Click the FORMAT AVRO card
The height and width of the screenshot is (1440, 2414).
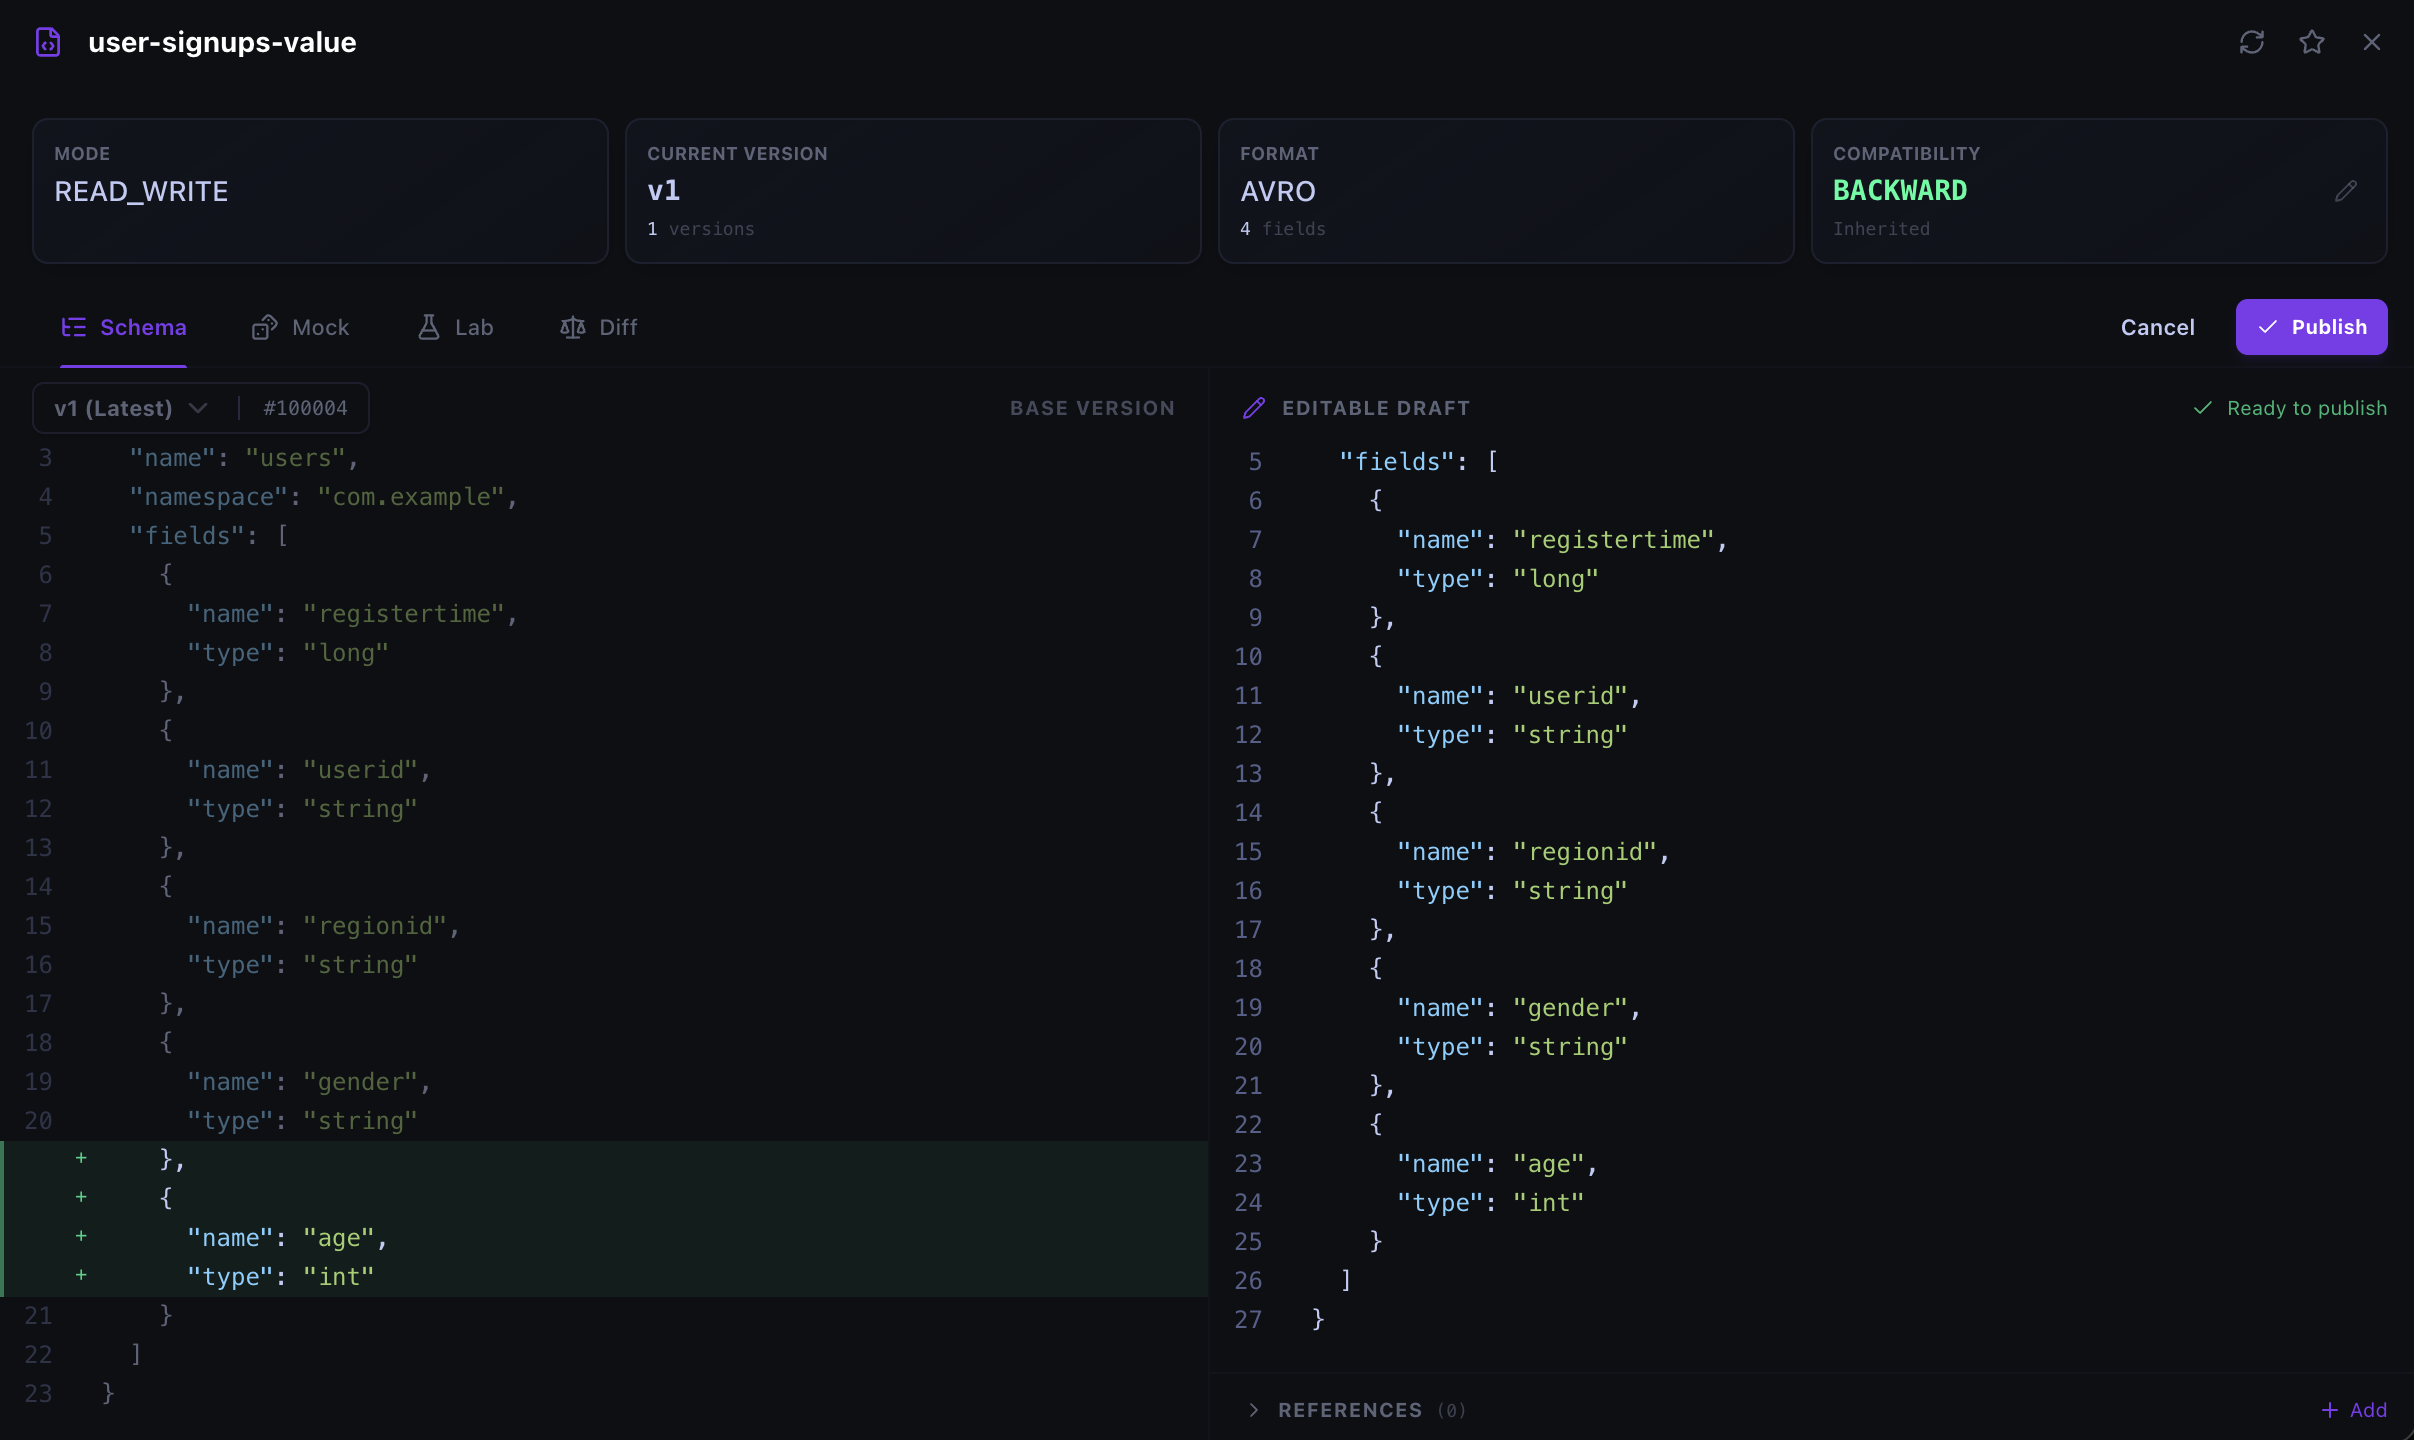(1506, 191)
